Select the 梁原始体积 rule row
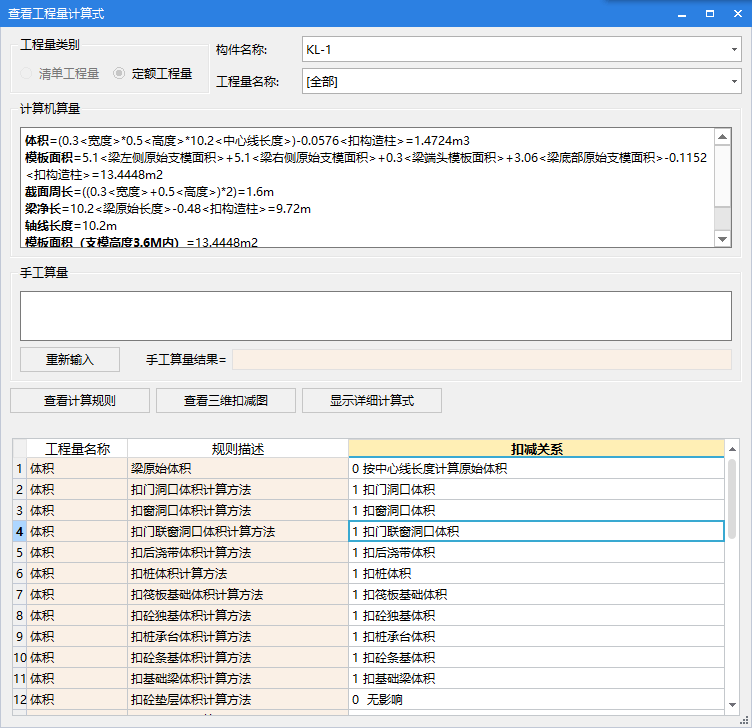Viewport: 752px width, 728px height. click(x=237, y=468)
